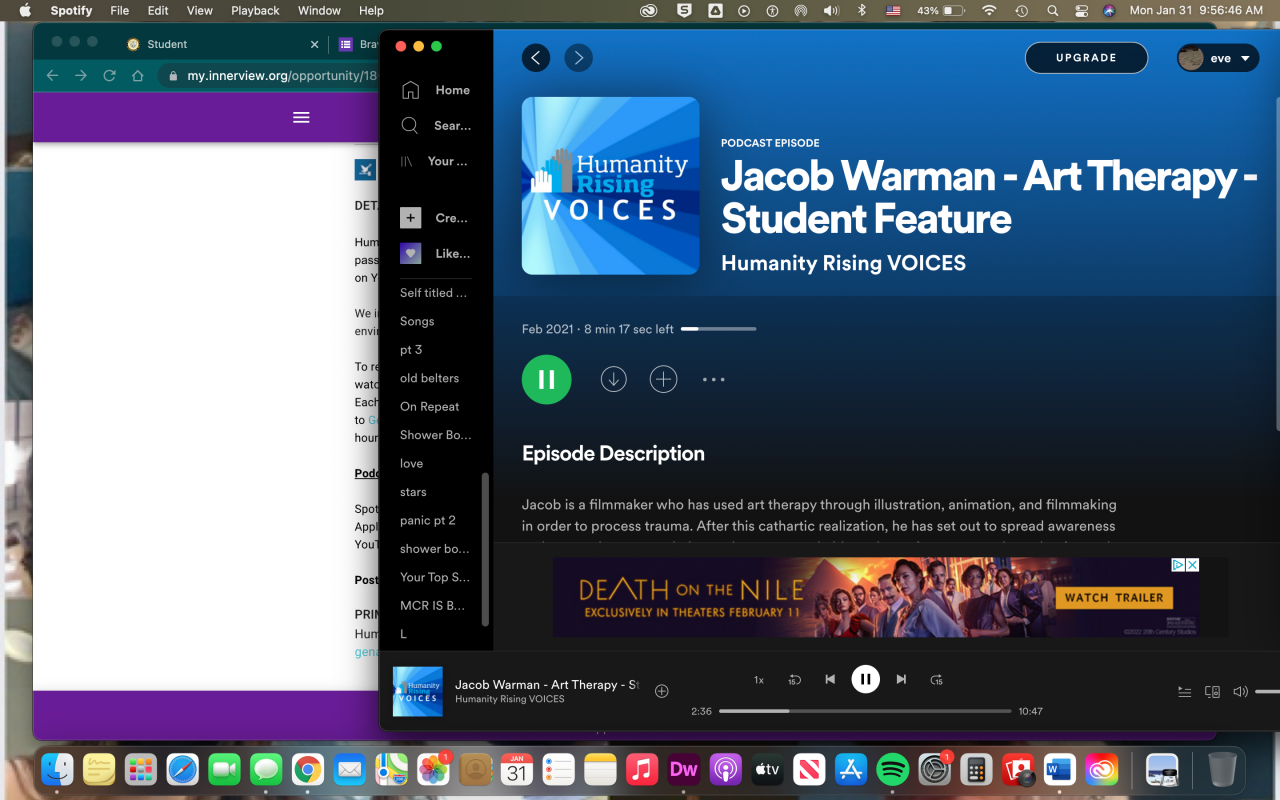Open the Edit menu
The width and height of the screenshot is (1280, 800).
pyautogui.click(x=158, y=11)
